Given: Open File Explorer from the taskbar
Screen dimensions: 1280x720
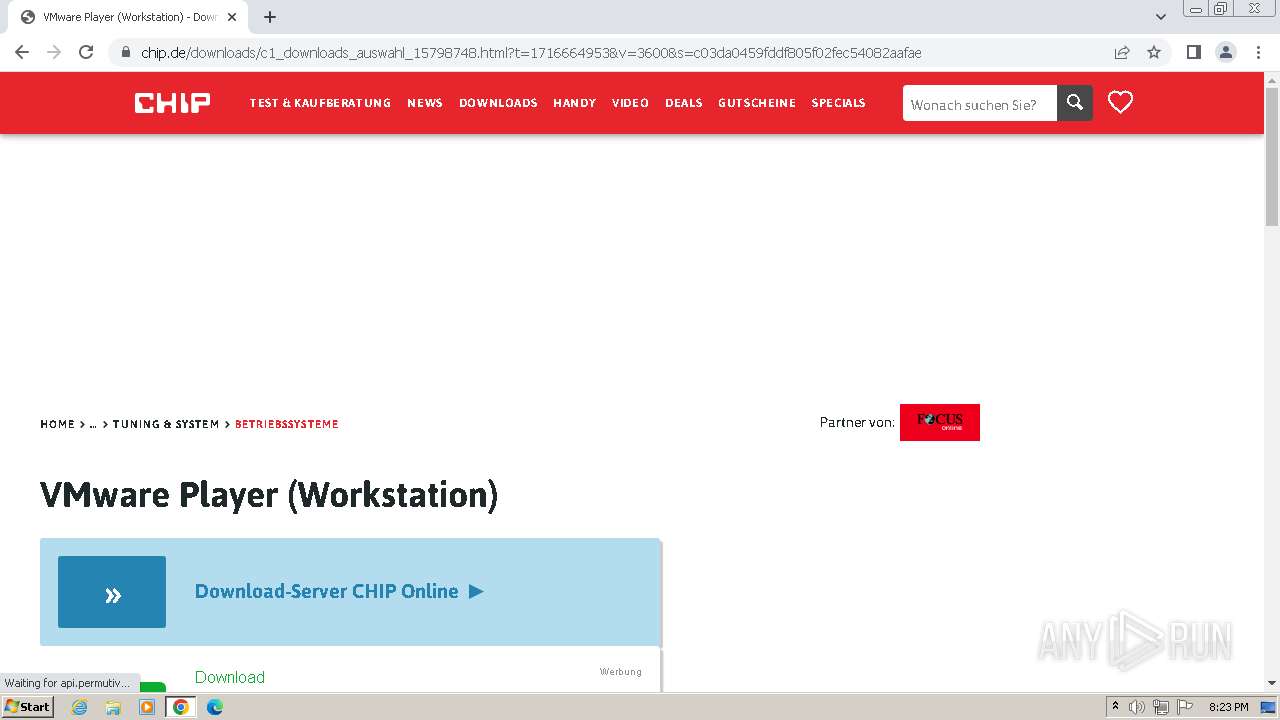Looking at the screenshot, I should pyautogui.click(x=113, y=707).
